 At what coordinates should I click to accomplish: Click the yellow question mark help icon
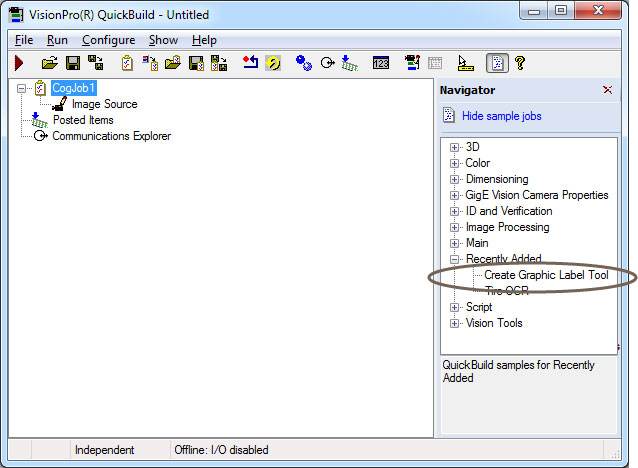coord(520,63)
